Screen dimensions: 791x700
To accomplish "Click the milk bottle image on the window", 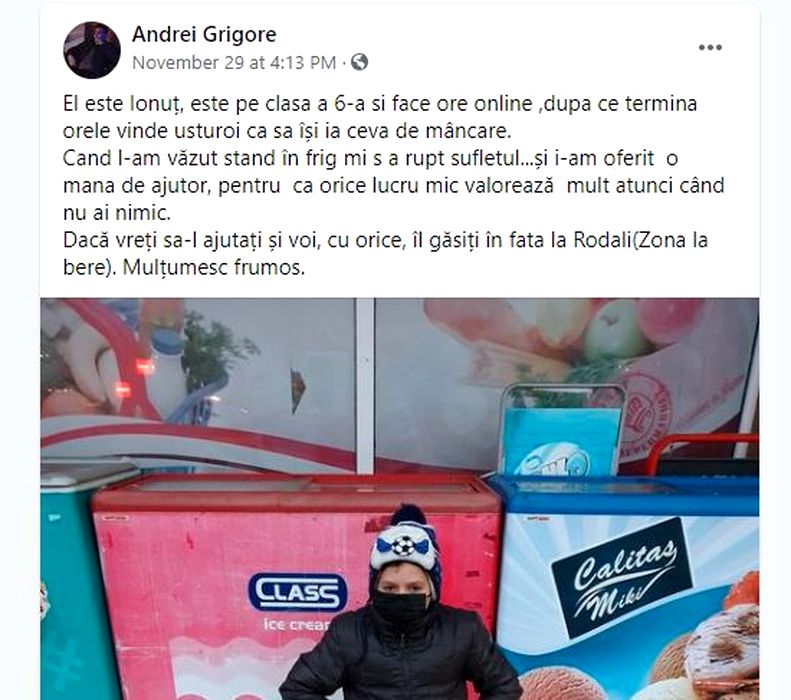I will pyautogui.click(x=167, y=370).
